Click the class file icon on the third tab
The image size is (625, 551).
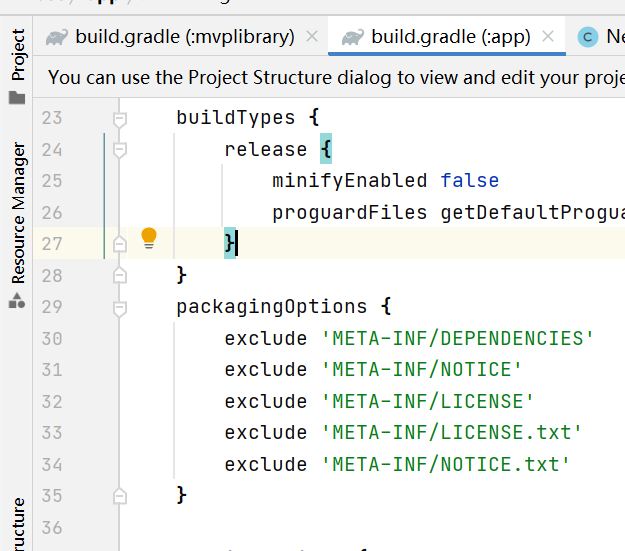pos(588,37)
